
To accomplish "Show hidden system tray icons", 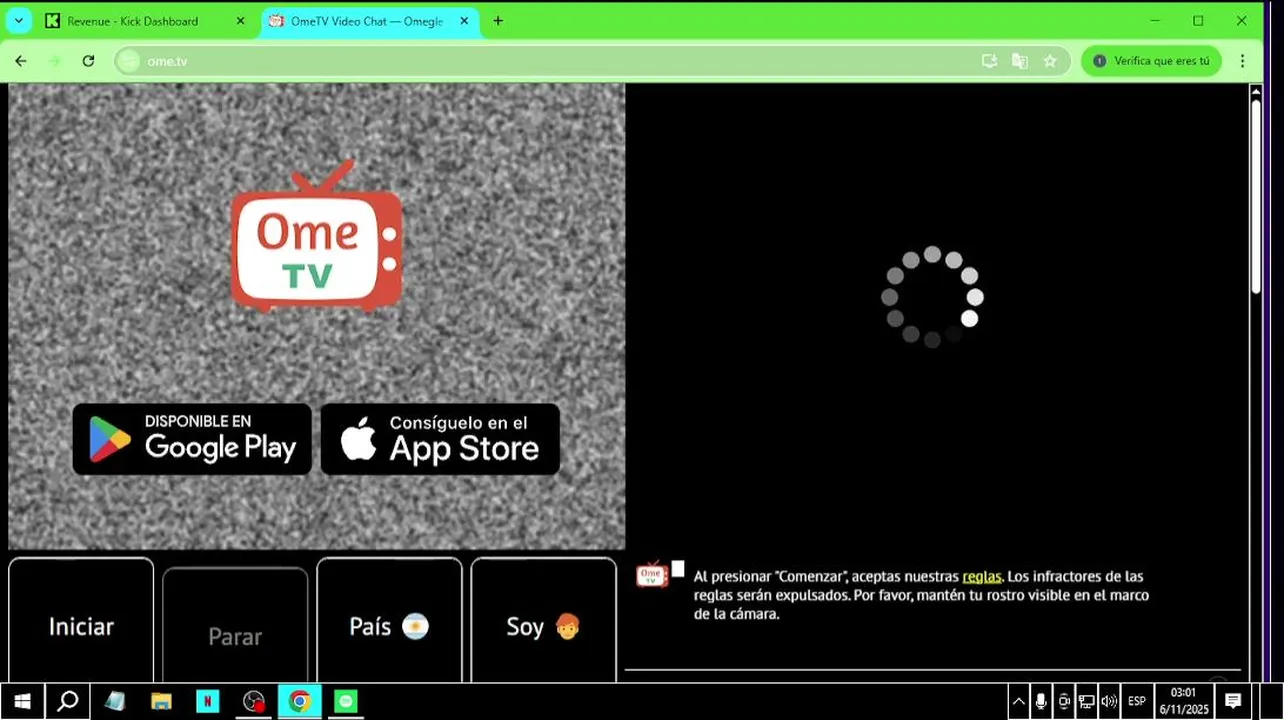I will [1019, 701].
